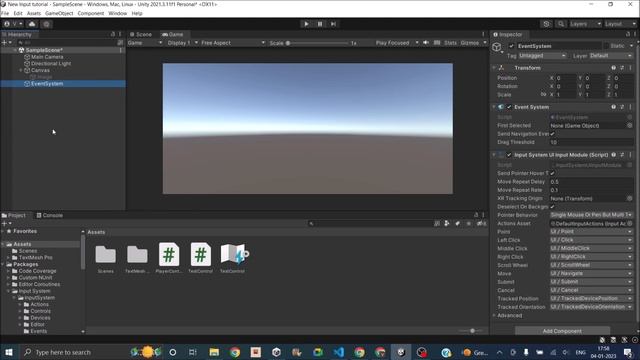Open the Pointer Behavior dropdown

(591, 215)
